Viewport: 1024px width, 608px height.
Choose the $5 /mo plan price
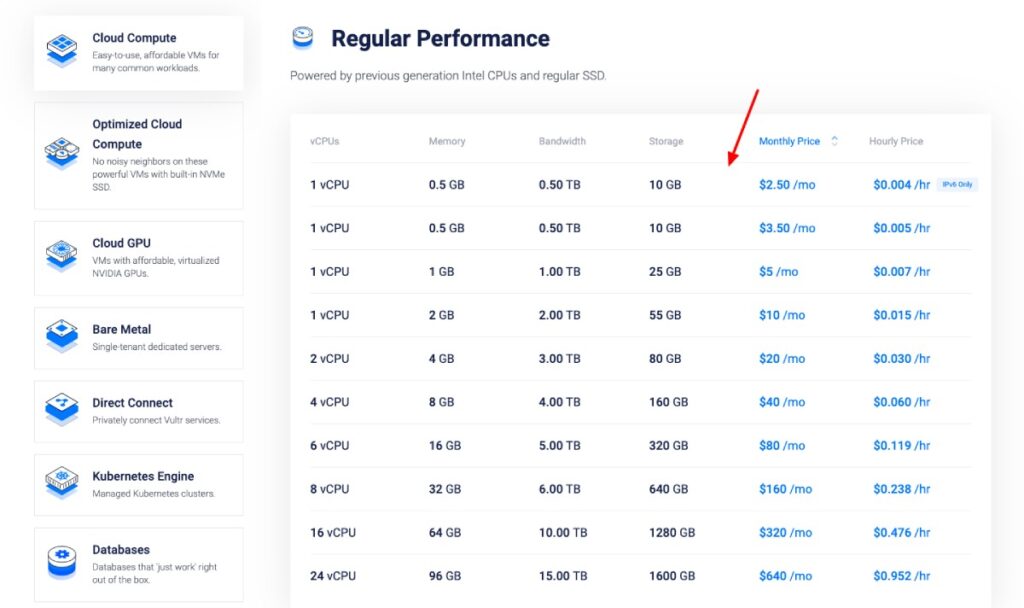[778, 272]
